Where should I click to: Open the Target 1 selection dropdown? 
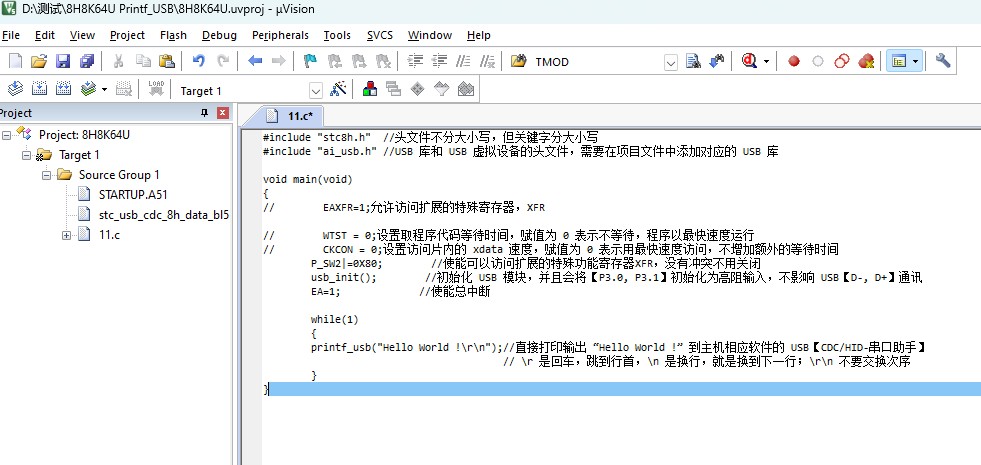[x=316, y=90]
